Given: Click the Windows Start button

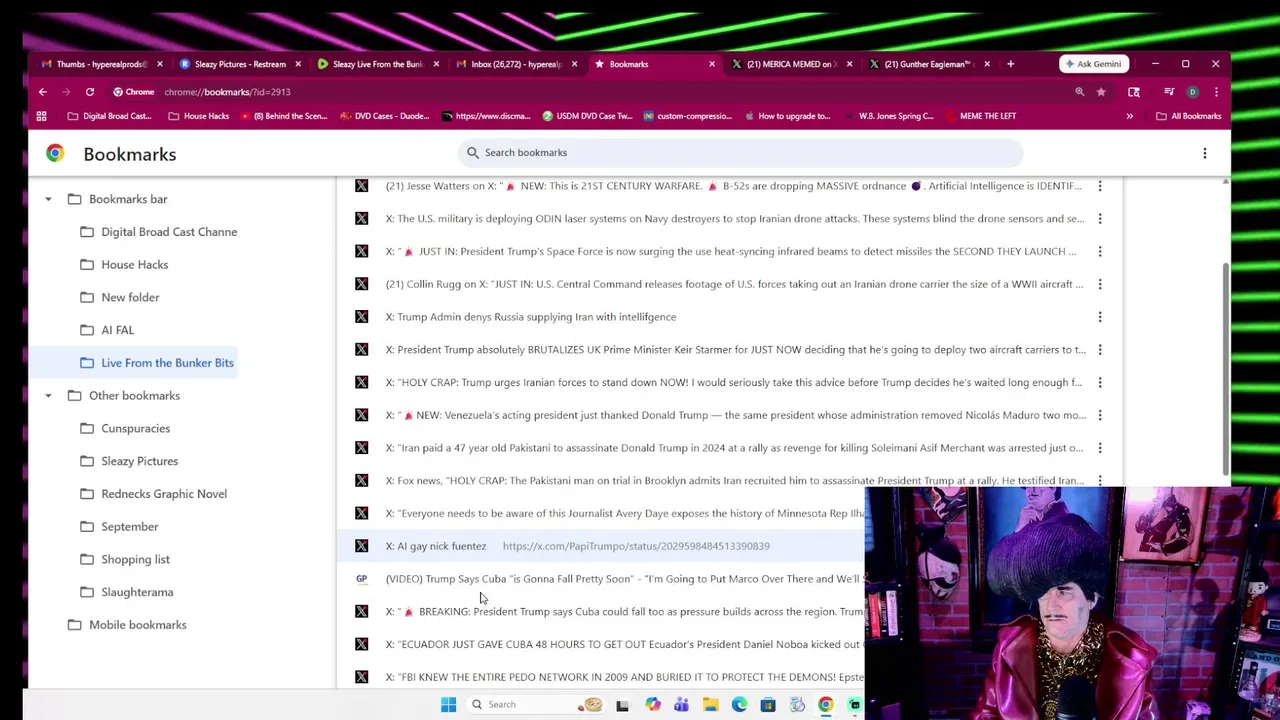Looking at the screenshot, I should pyautogui.click(x=448, y=704).
